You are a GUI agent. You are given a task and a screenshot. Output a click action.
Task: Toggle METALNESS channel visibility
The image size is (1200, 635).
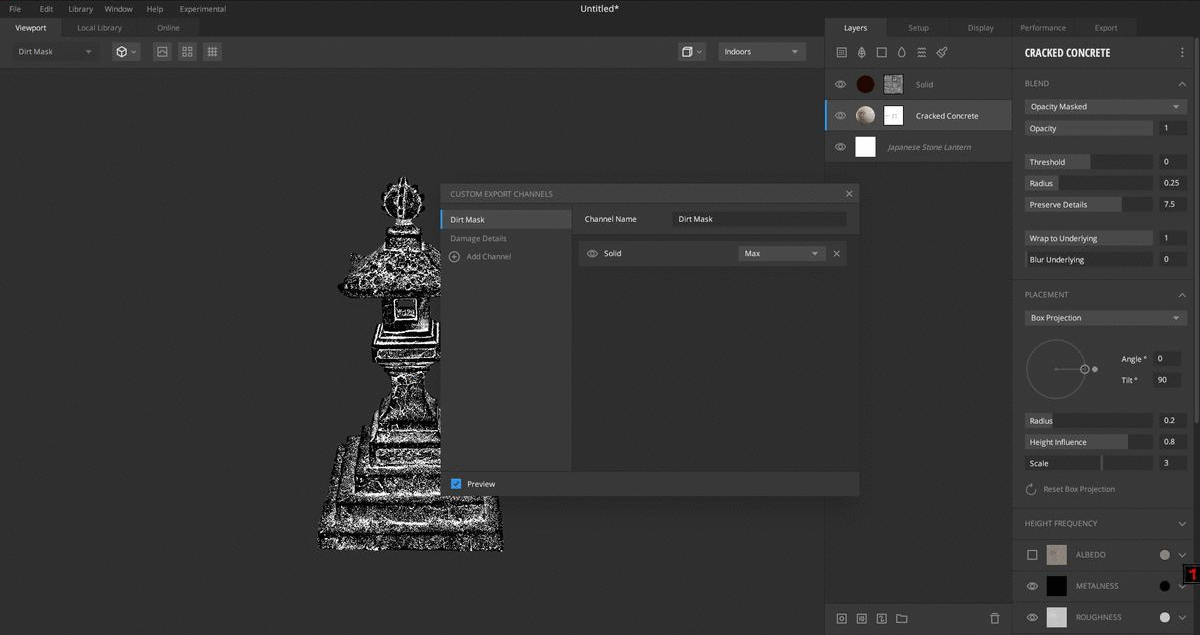pyautogui.click(x=1032, y=586)
